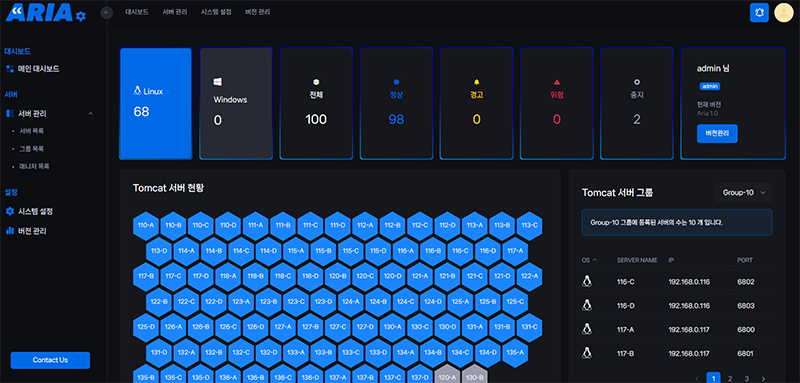This screenshot has width=800, height=383.
Task: Open the user avatar menu
Action: coord(784,13)
